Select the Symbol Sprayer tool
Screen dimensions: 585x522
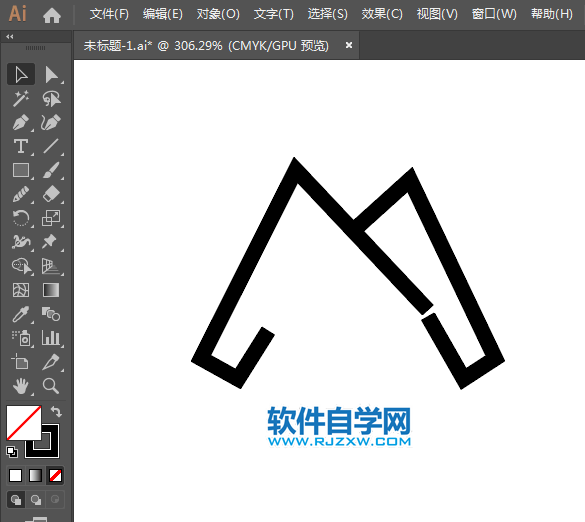[x=21, y=338]
